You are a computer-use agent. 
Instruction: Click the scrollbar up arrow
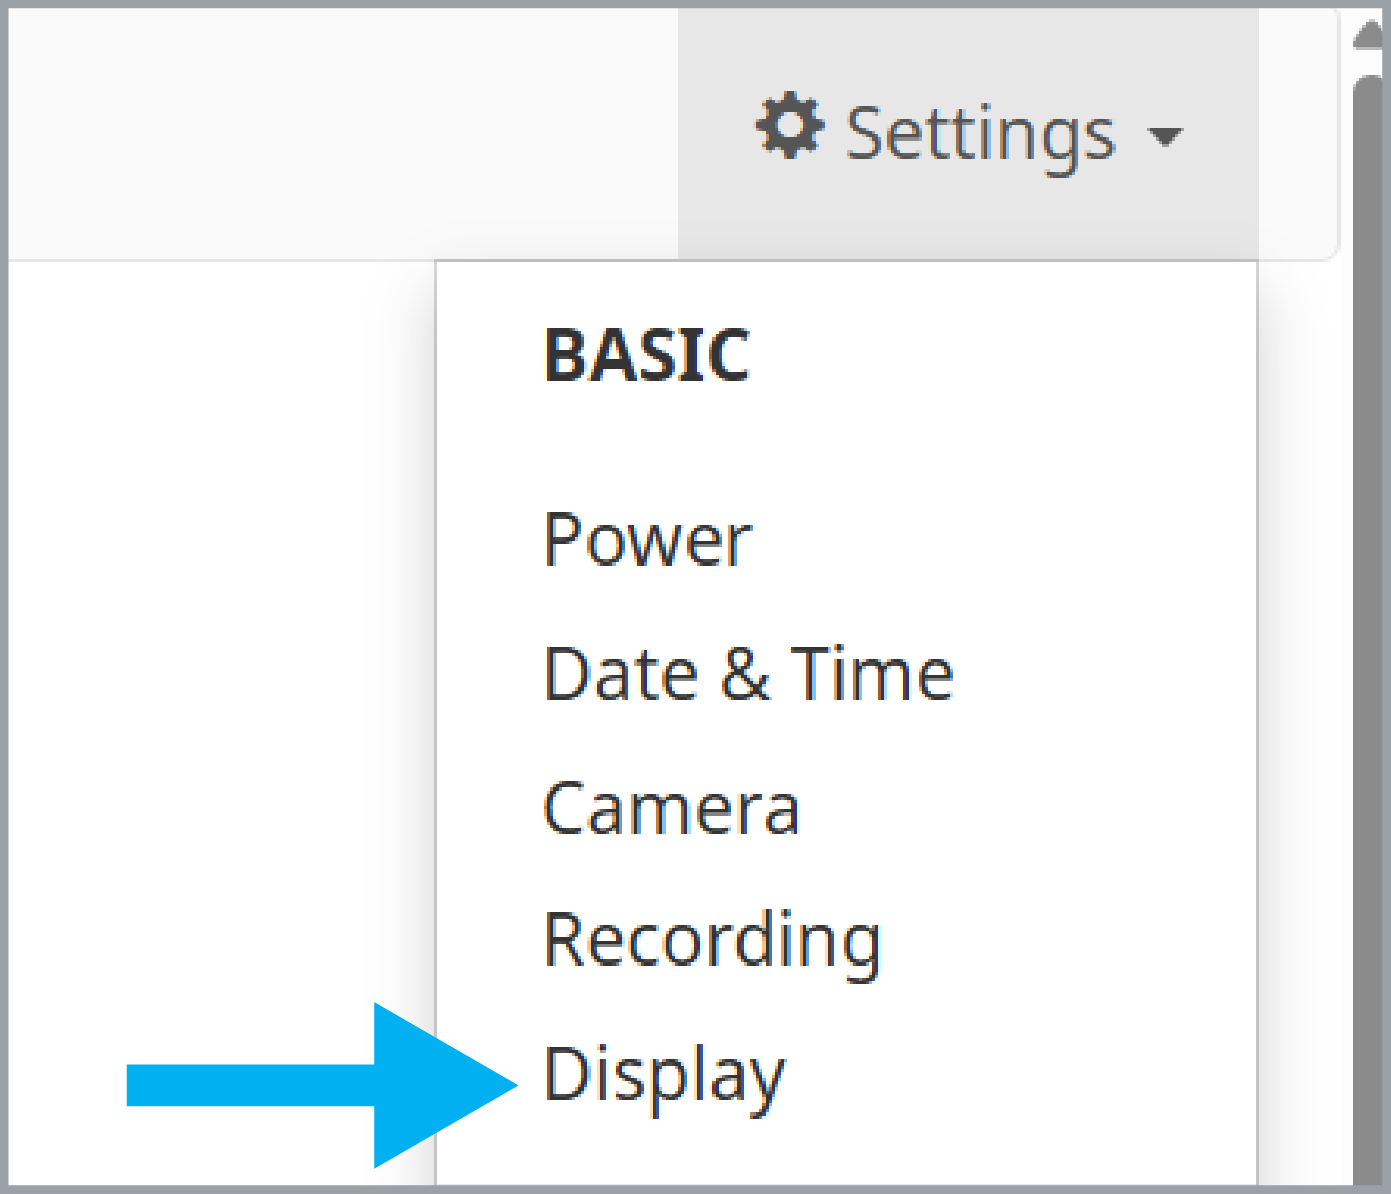[1370, 35]
